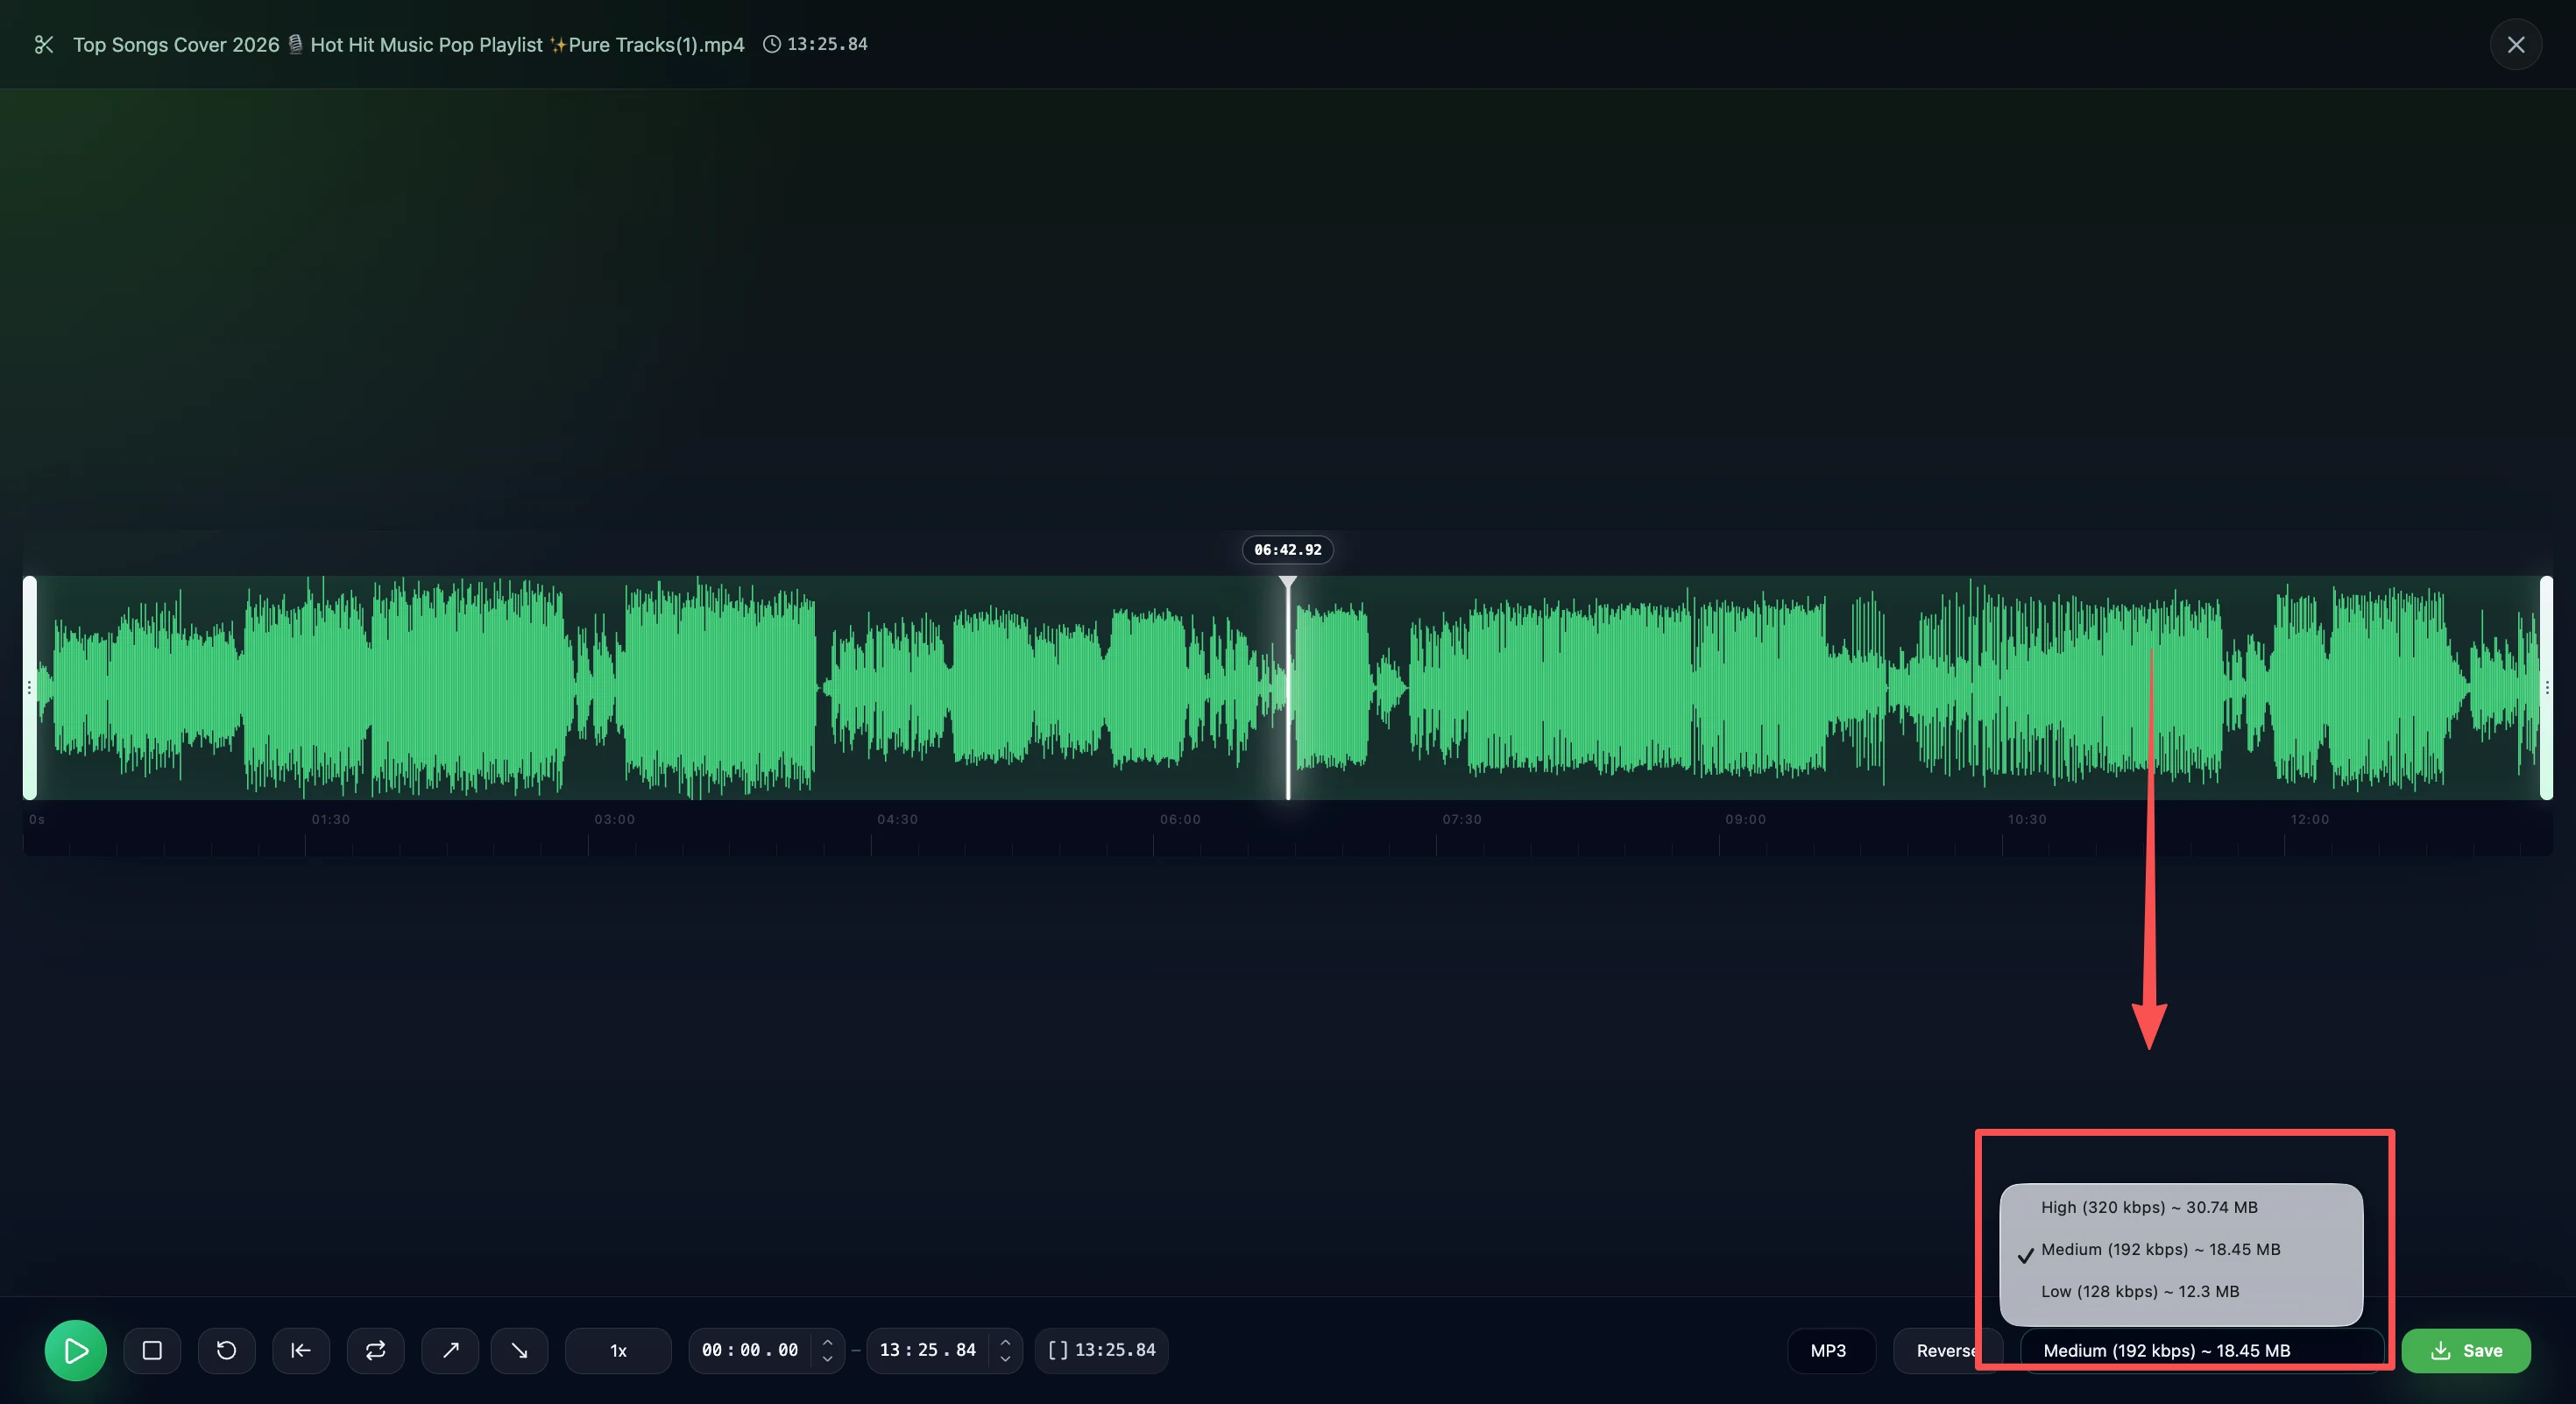Select Medium (192 kbps) quality option
The image size is (2576, 1404).
point(2181,1249)
